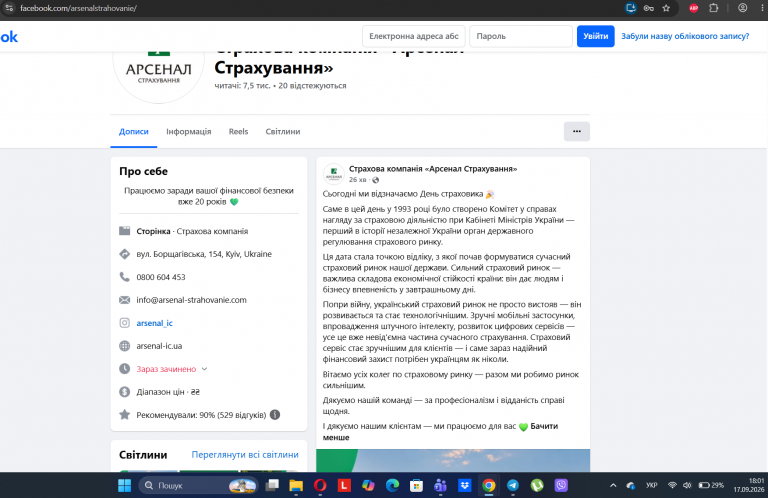Expand the 'Зараз зачинено' opening hours

[x=172, y=369]
